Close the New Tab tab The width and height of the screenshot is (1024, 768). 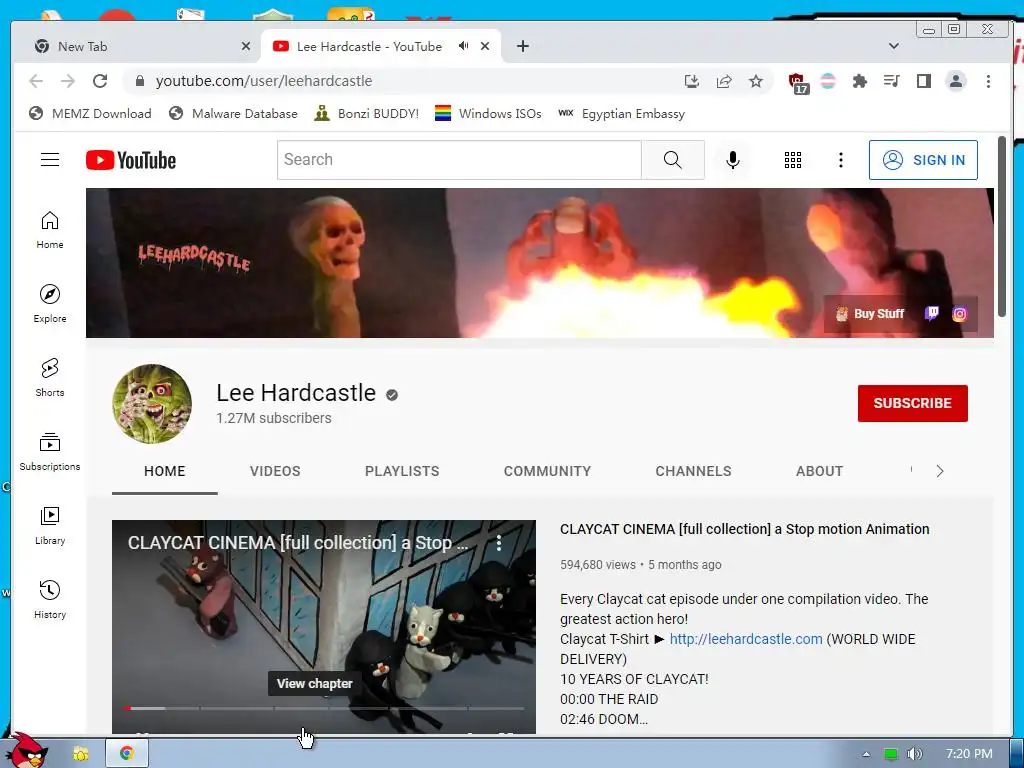coord(246,46)
